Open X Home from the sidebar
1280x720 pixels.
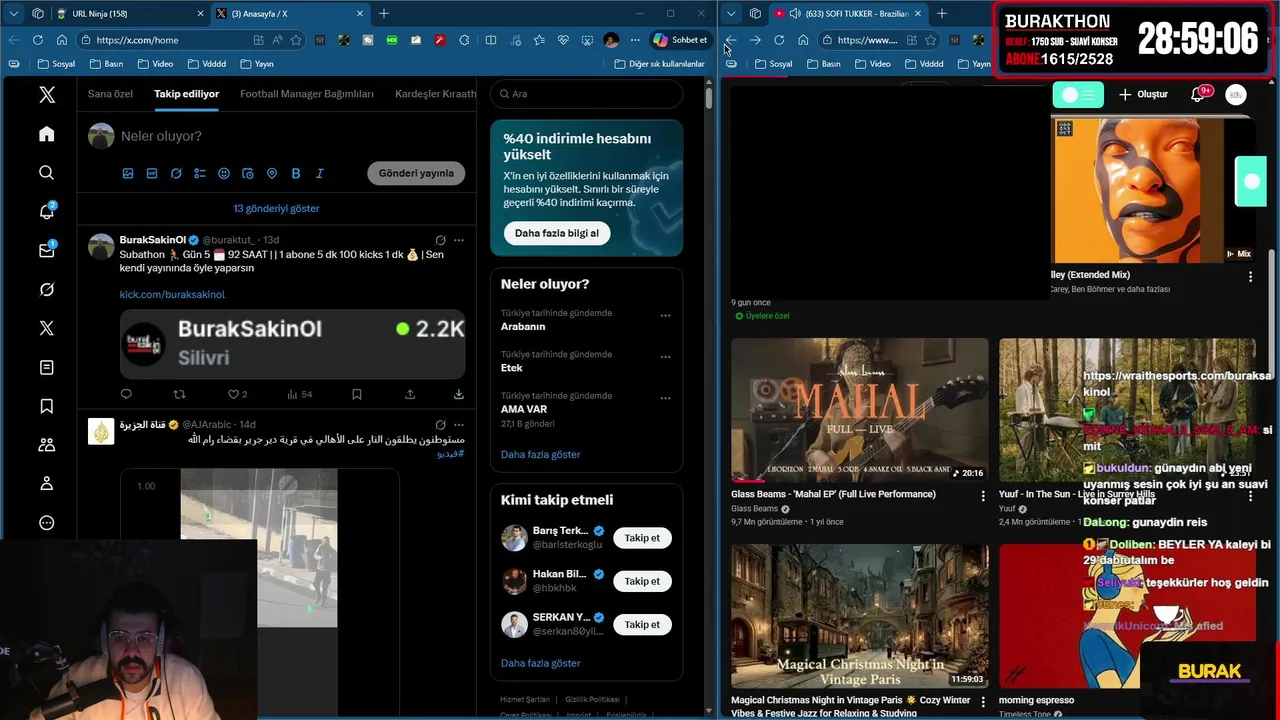[46, 134]
